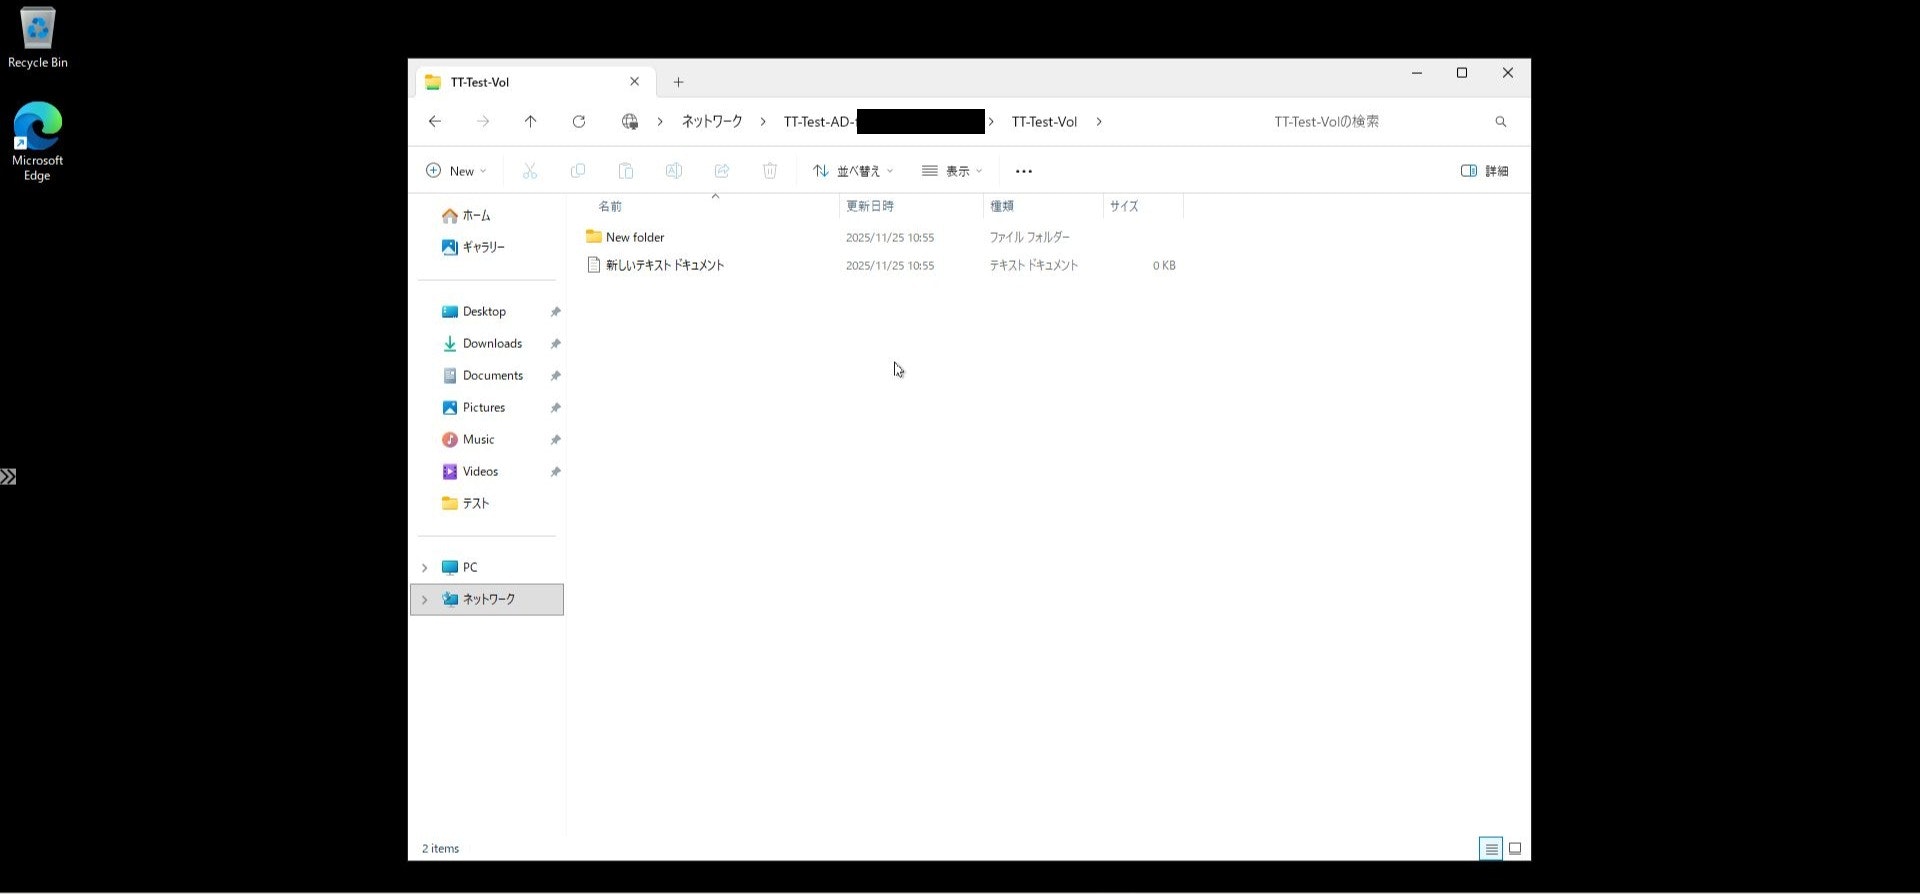Go up one folder level
The image size is (1920, 894).
click(530, 121)
